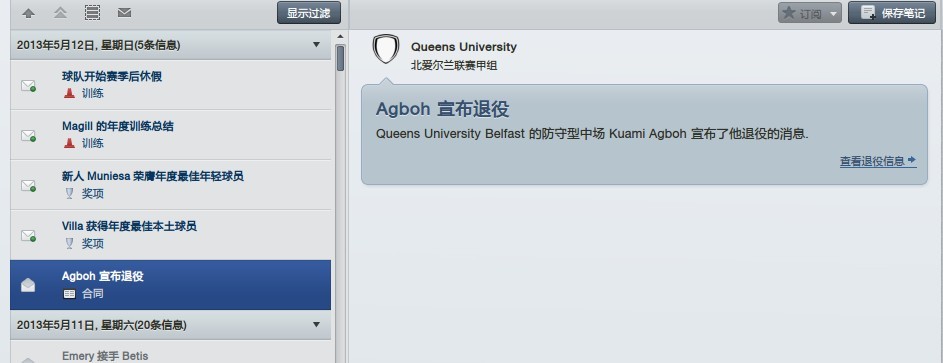943x363 pixels.
Task: Click the single up-arrow navigation icon
Action: pos(28,13)
